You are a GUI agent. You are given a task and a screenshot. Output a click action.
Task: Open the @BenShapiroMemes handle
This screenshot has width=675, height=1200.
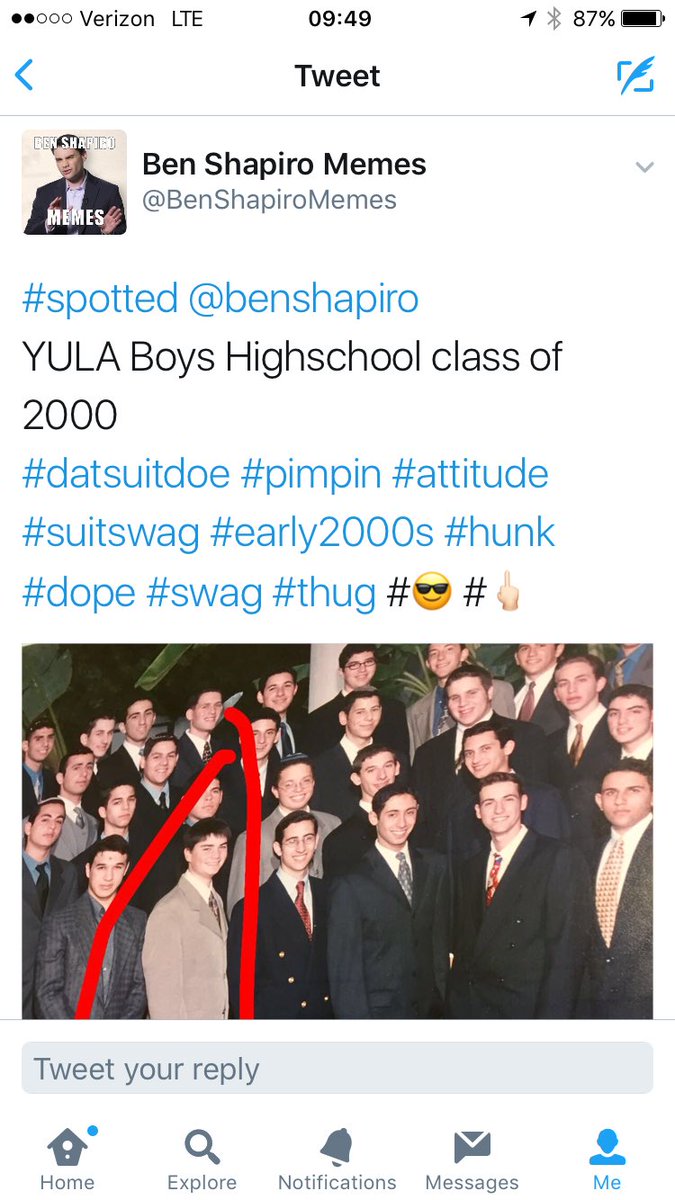tap(269, 200)
